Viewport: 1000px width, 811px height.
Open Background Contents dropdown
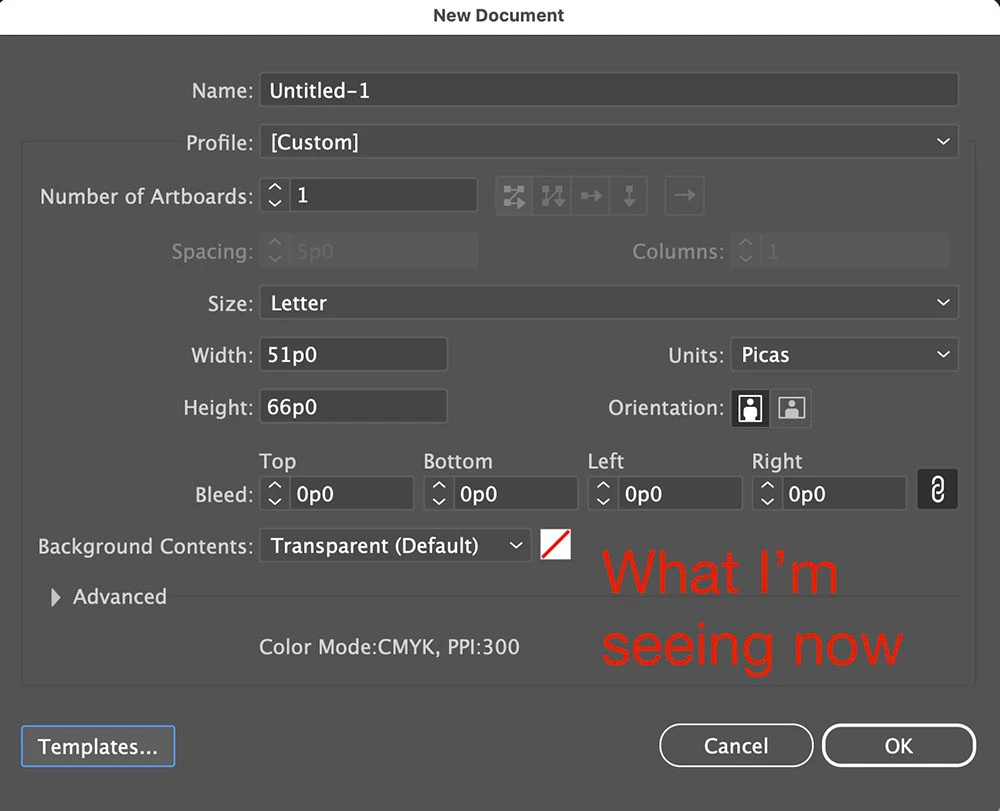point(395,546)
